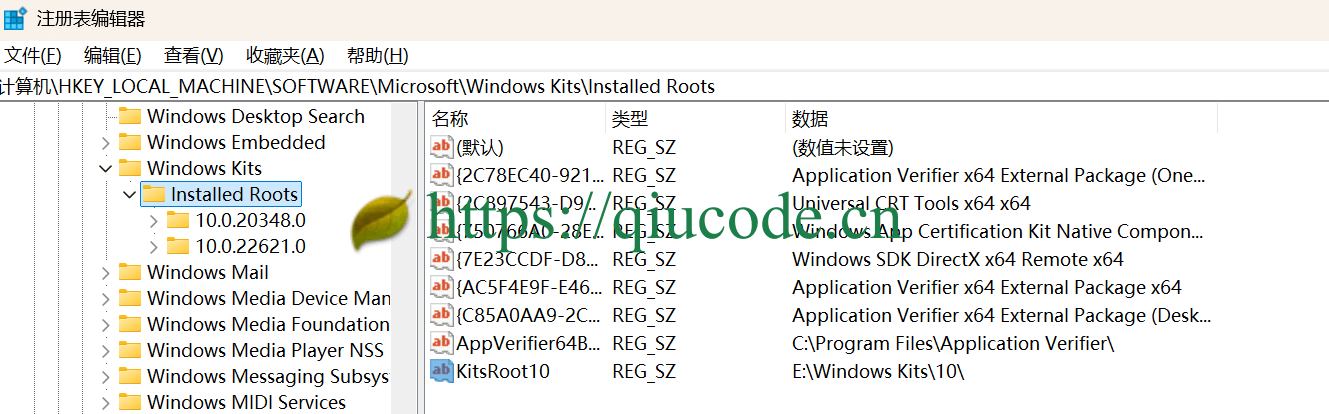Click the Windows Mail folder icon
The height and width of the screenshot is (414, 1329).
click(130, 272)
